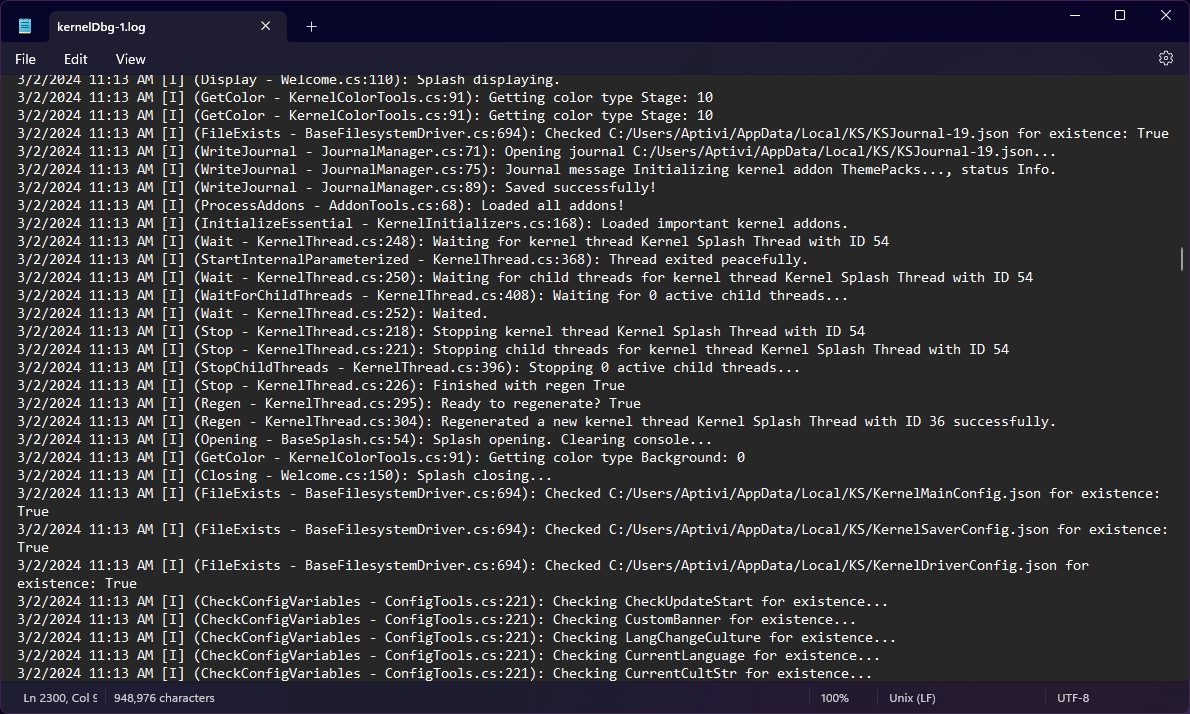Click the UTF-8 encoding indicator
The width and height of the screenshot is (1190, 714).
pos(1073,698)
